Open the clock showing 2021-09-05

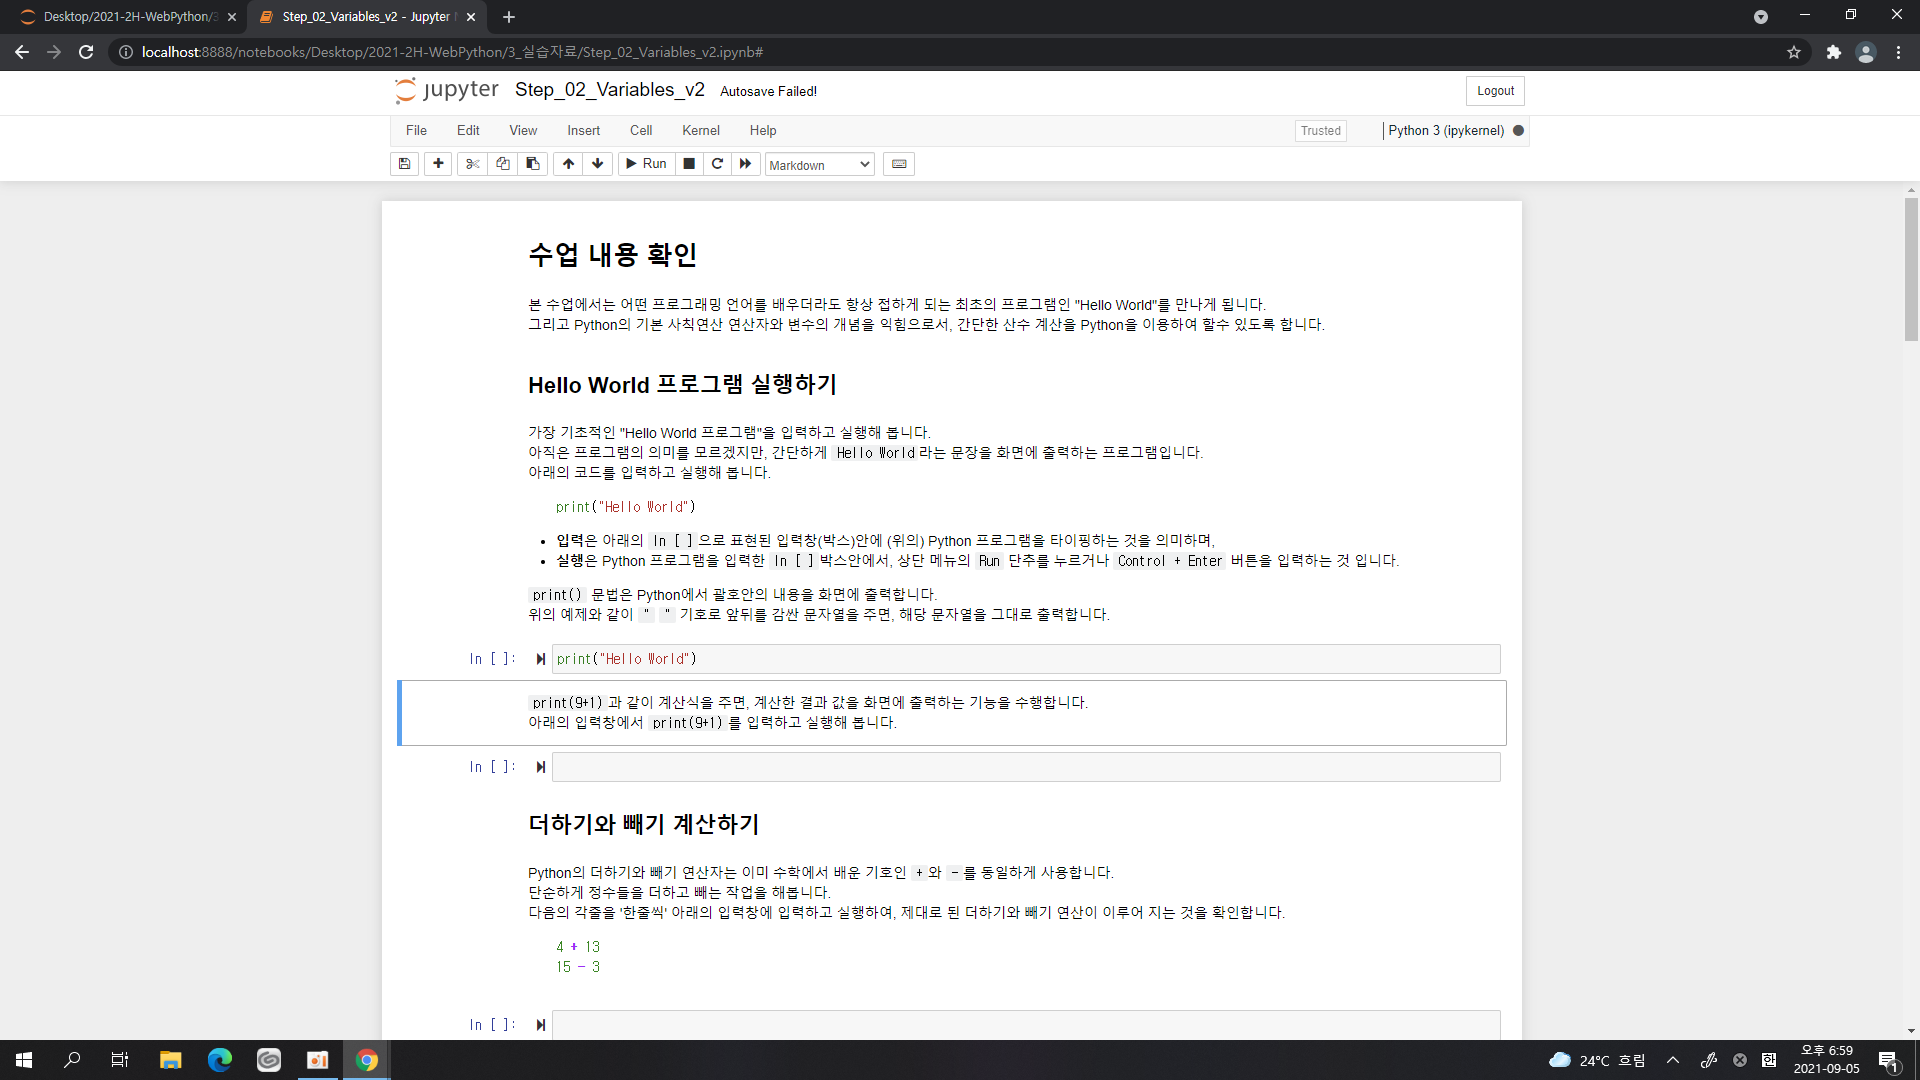[1826, 1060]
